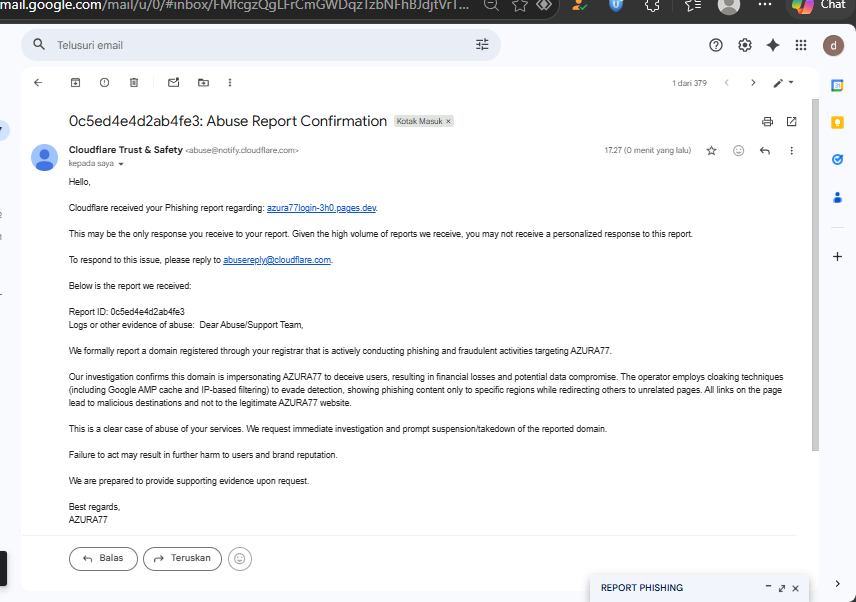Open the REPORT PHISHING compose header
The image size is (856, 602).
(x=642, y=588)
